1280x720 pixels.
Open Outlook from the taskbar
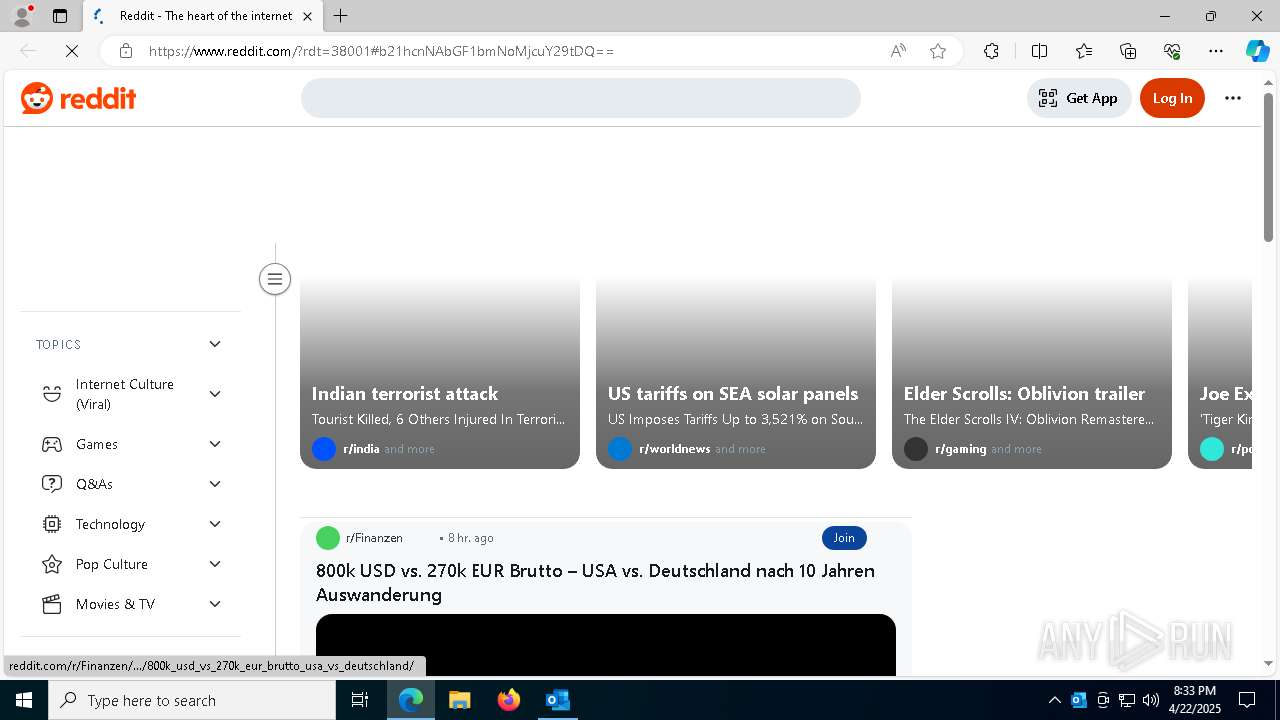(558, 700)
